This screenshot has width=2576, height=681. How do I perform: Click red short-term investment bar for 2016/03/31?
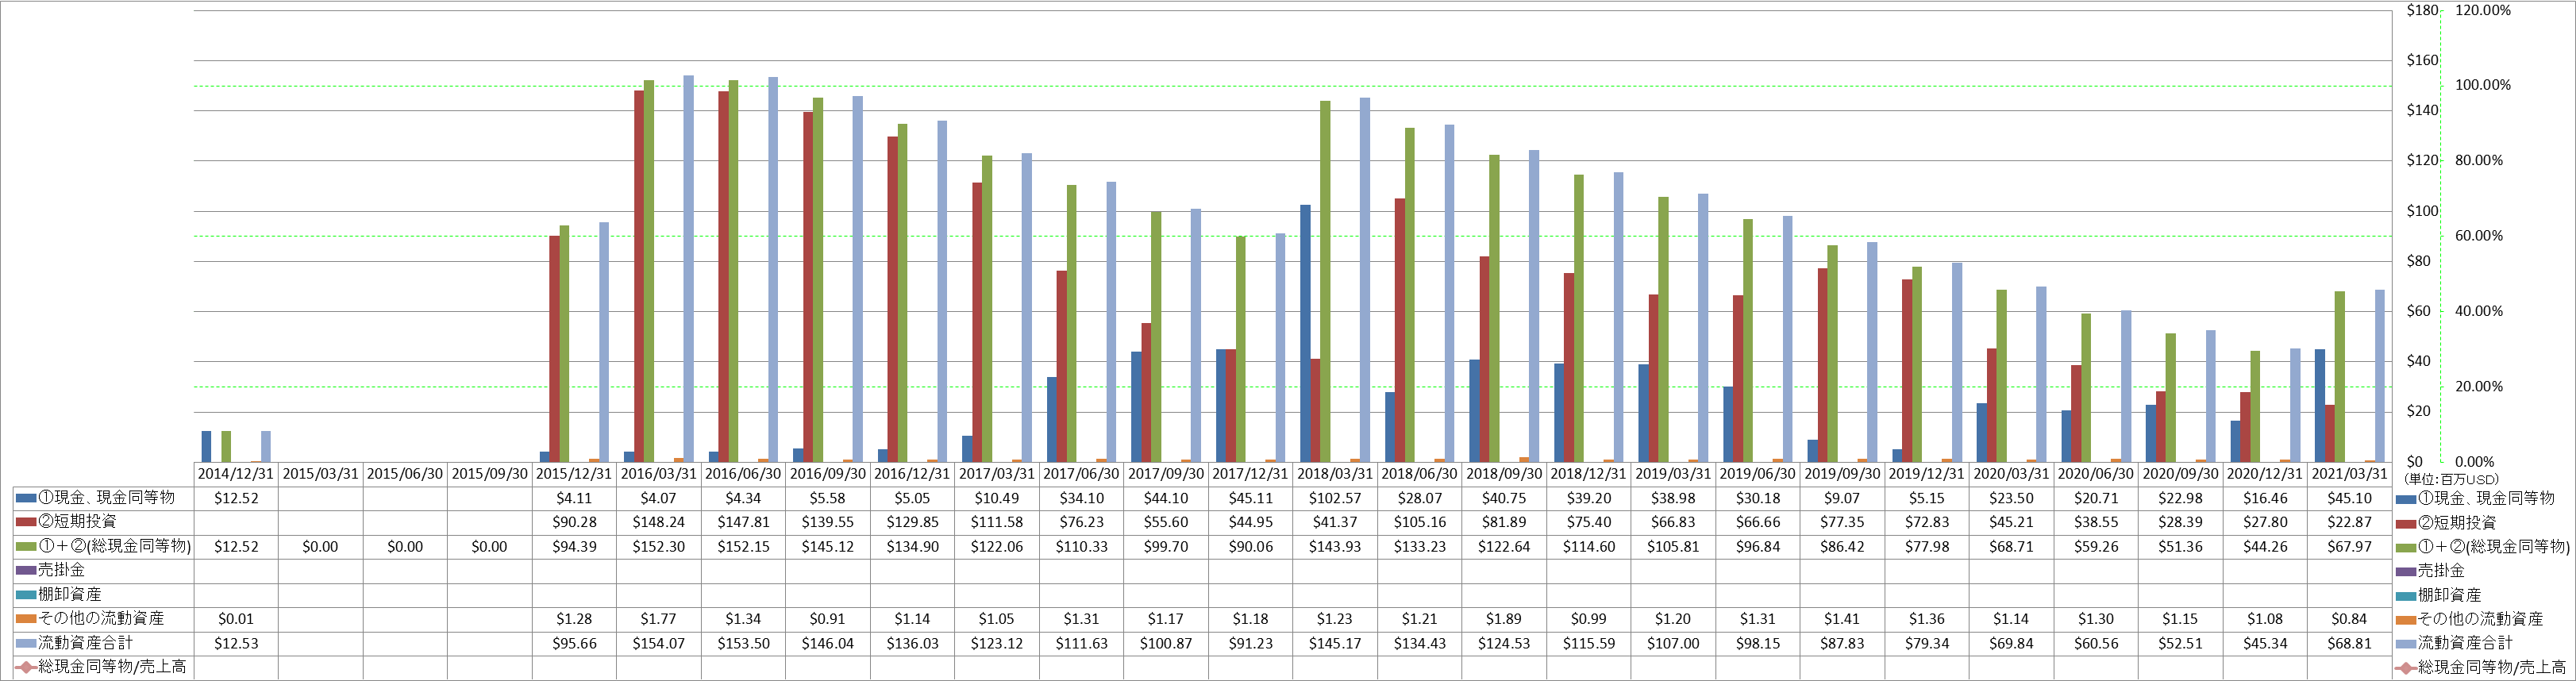(639, 276)
